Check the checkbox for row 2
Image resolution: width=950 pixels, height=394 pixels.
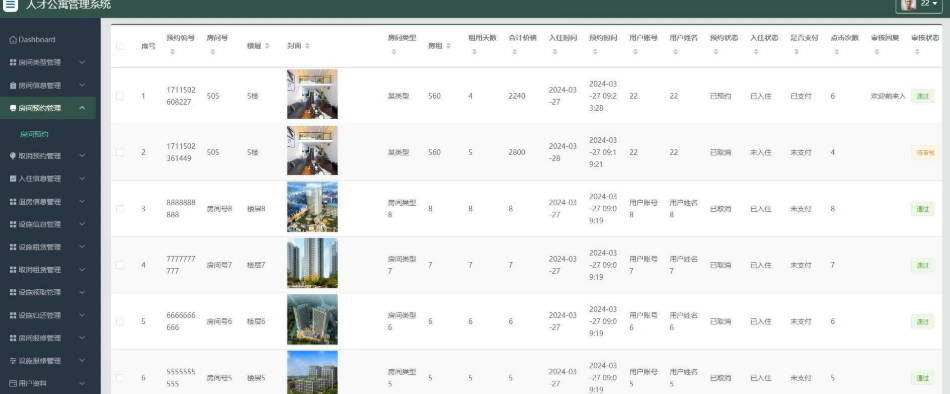119,152
